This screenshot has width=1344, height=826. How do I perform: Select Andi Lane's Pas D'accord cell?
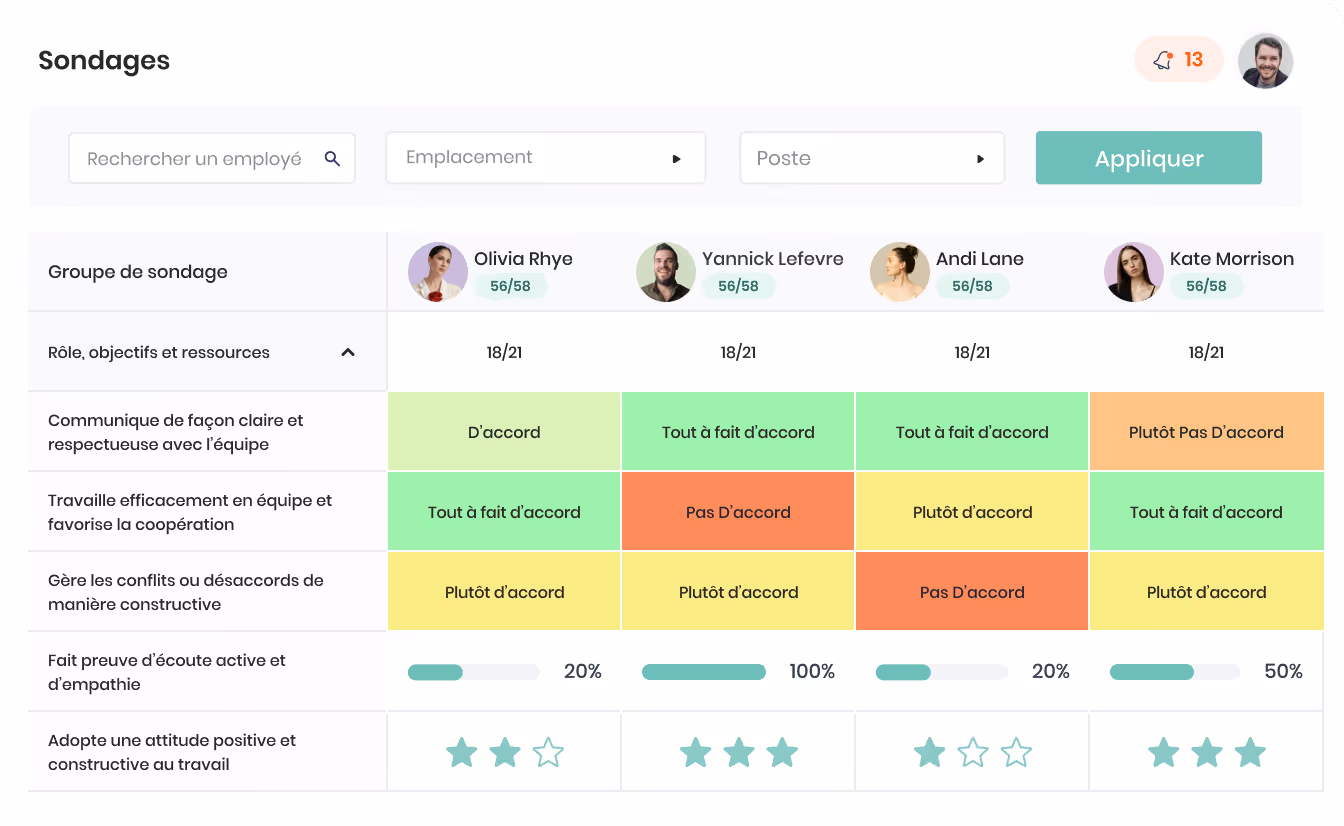click(972, 591)
